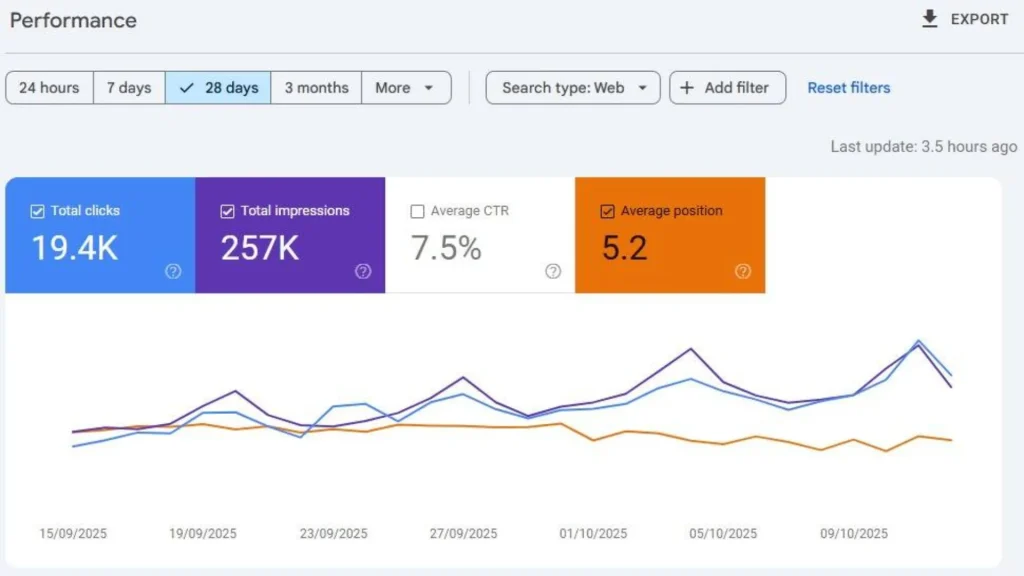Switch to the 7 days tab
This screenshot has height=576, width=1024.
tap(128, 88)
